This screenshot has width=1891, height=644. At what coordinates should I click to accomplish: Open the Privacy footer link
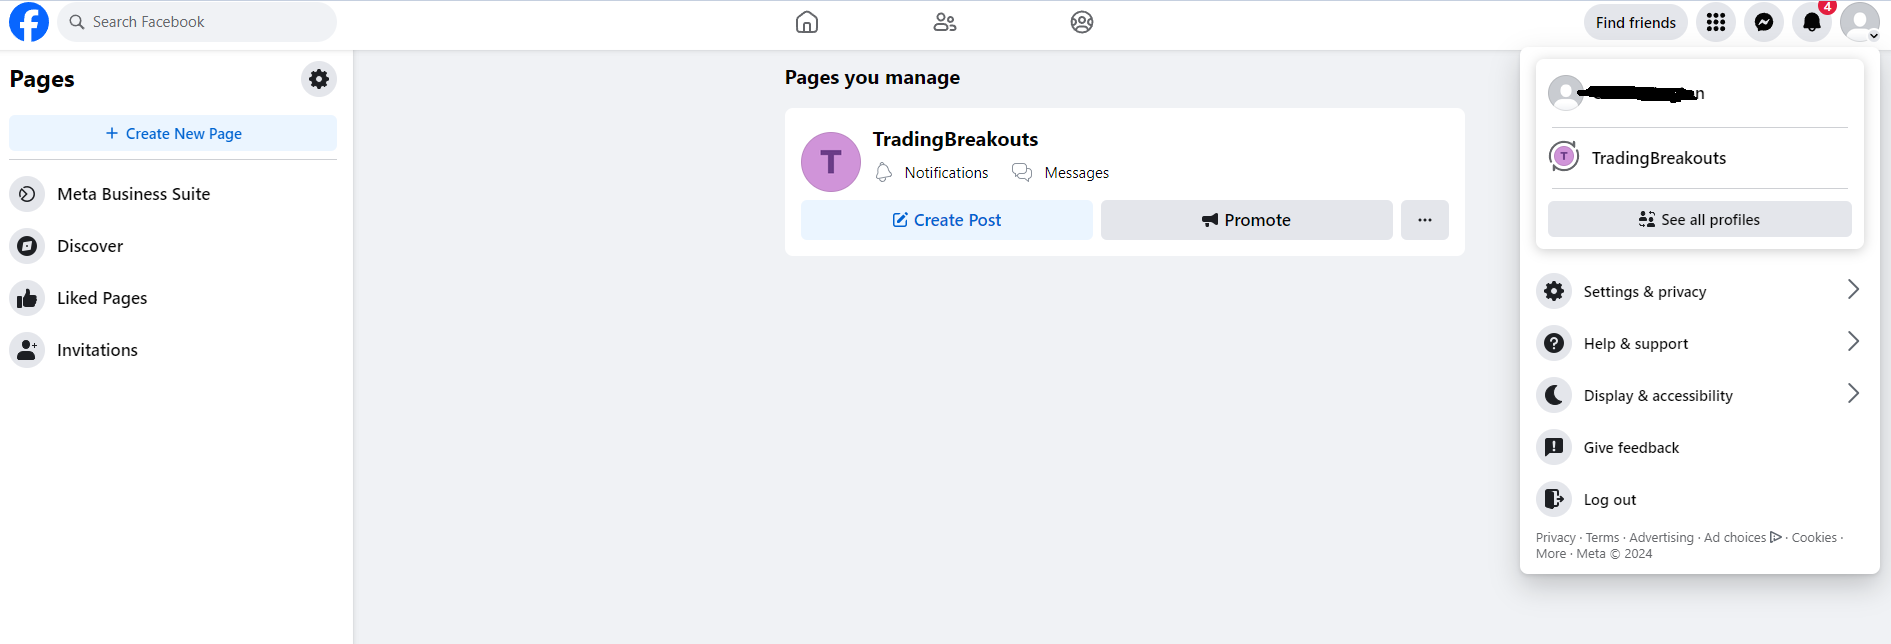1556,538
